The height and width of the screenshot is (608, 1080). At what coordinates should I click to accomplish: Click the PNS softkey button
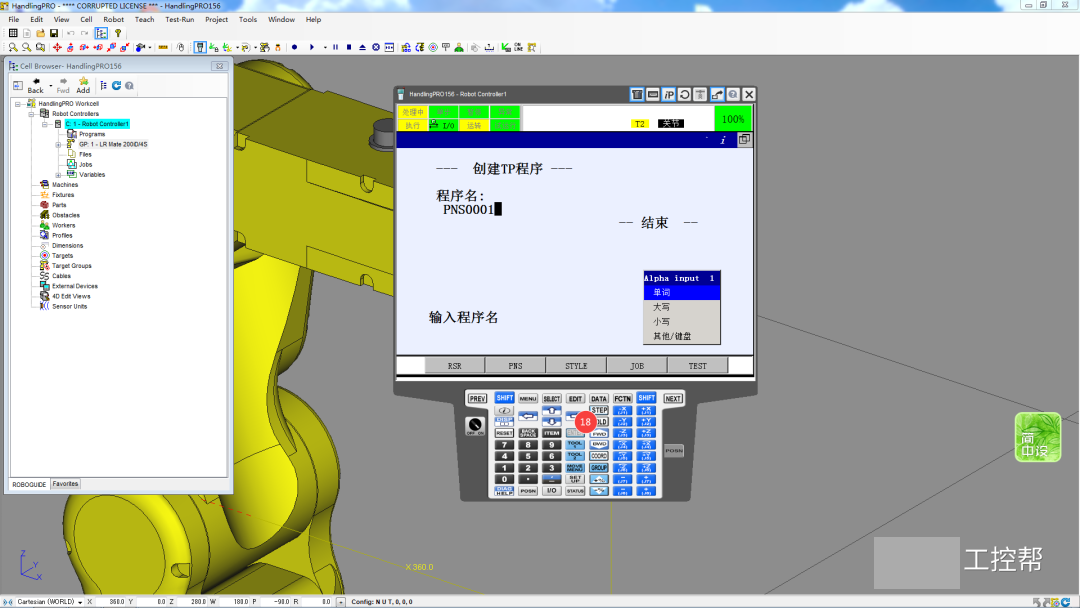(515, 366)
